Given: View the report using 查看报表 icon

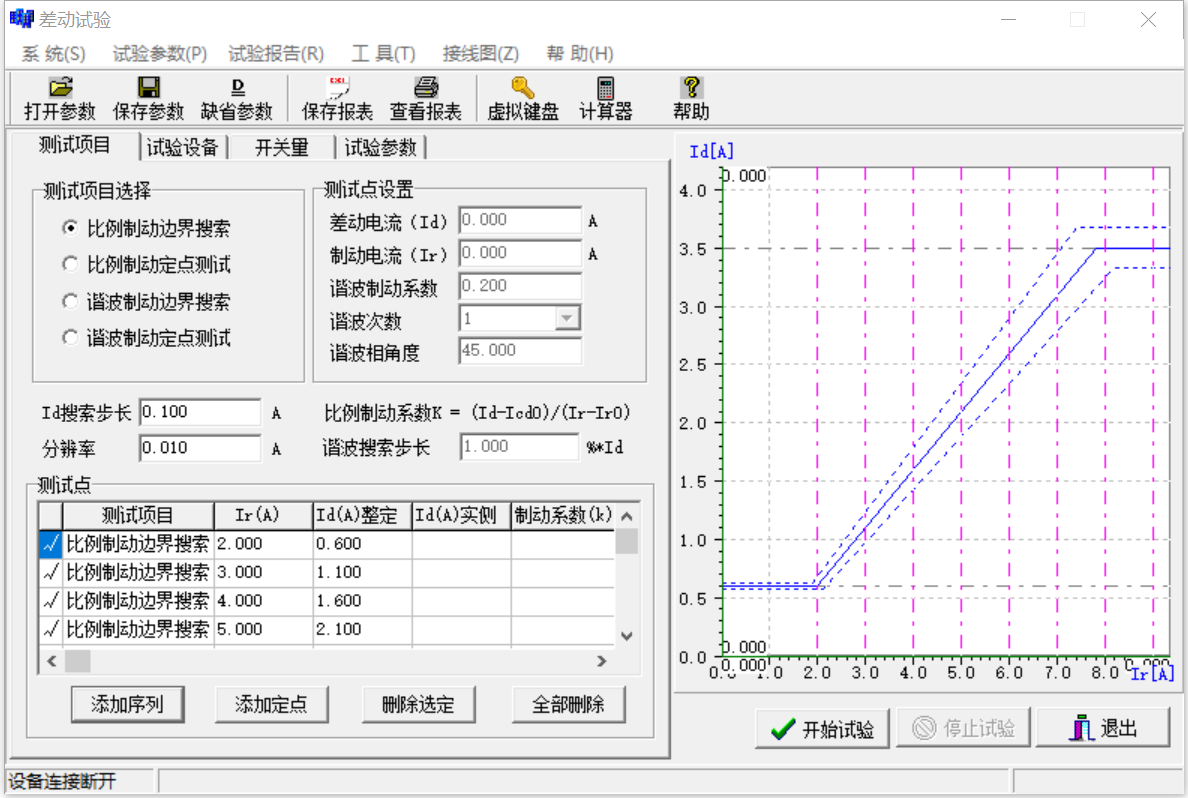Looking at the screenshot, I should coord(424,98).
